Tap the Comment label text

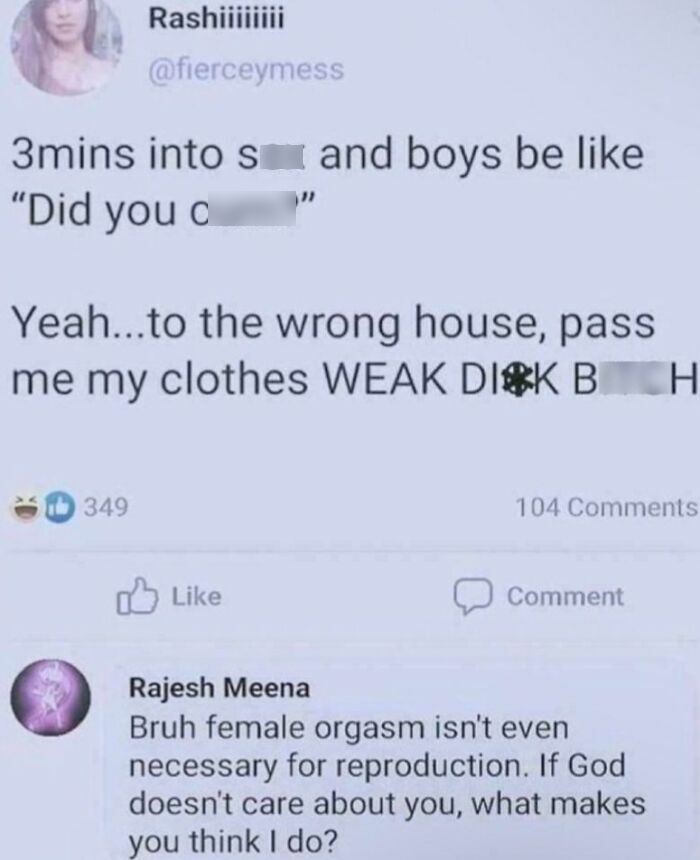click(565, 597)
